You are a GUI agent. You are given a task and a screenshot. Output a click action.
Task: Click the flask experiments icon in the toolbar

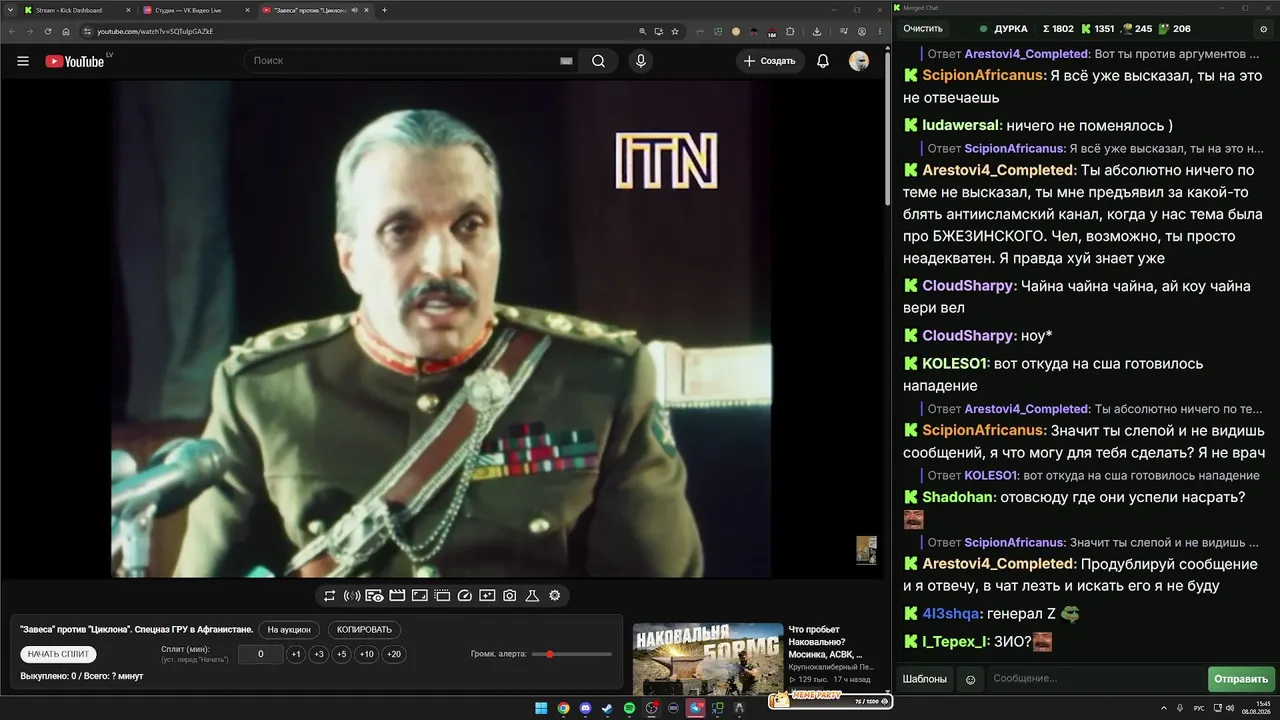point(532,596)
